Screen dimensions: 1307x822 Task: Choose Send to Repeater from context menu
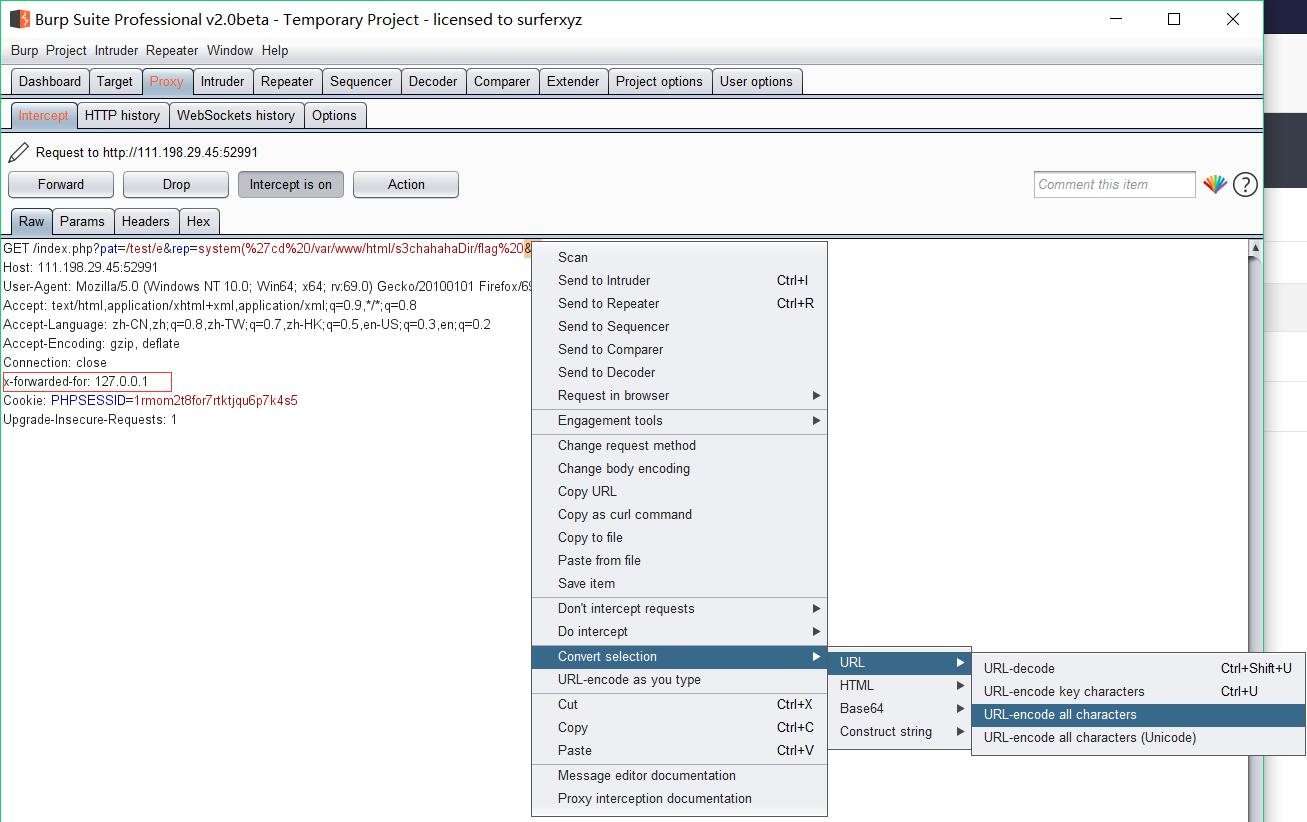click(x=608, y=304)
